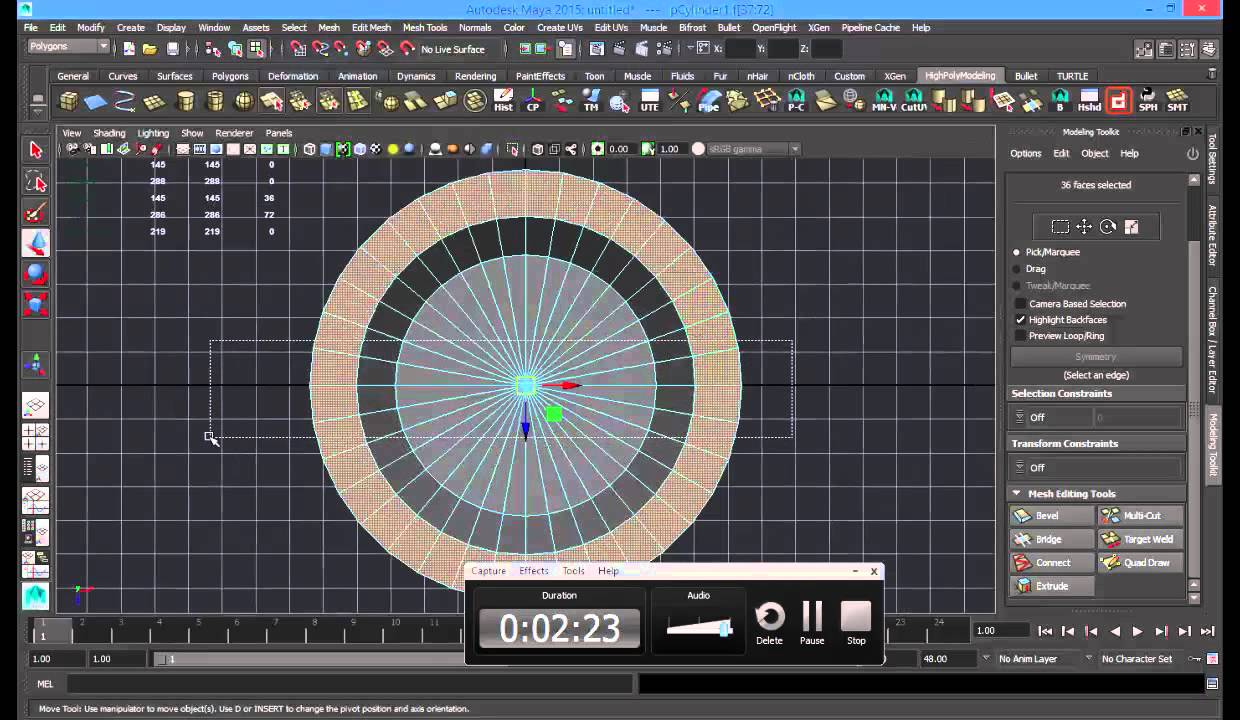The height and width of the screenshot is (720, 1240).
Task: Activate the Quad Draw tool
Action: click(1140, 563)
